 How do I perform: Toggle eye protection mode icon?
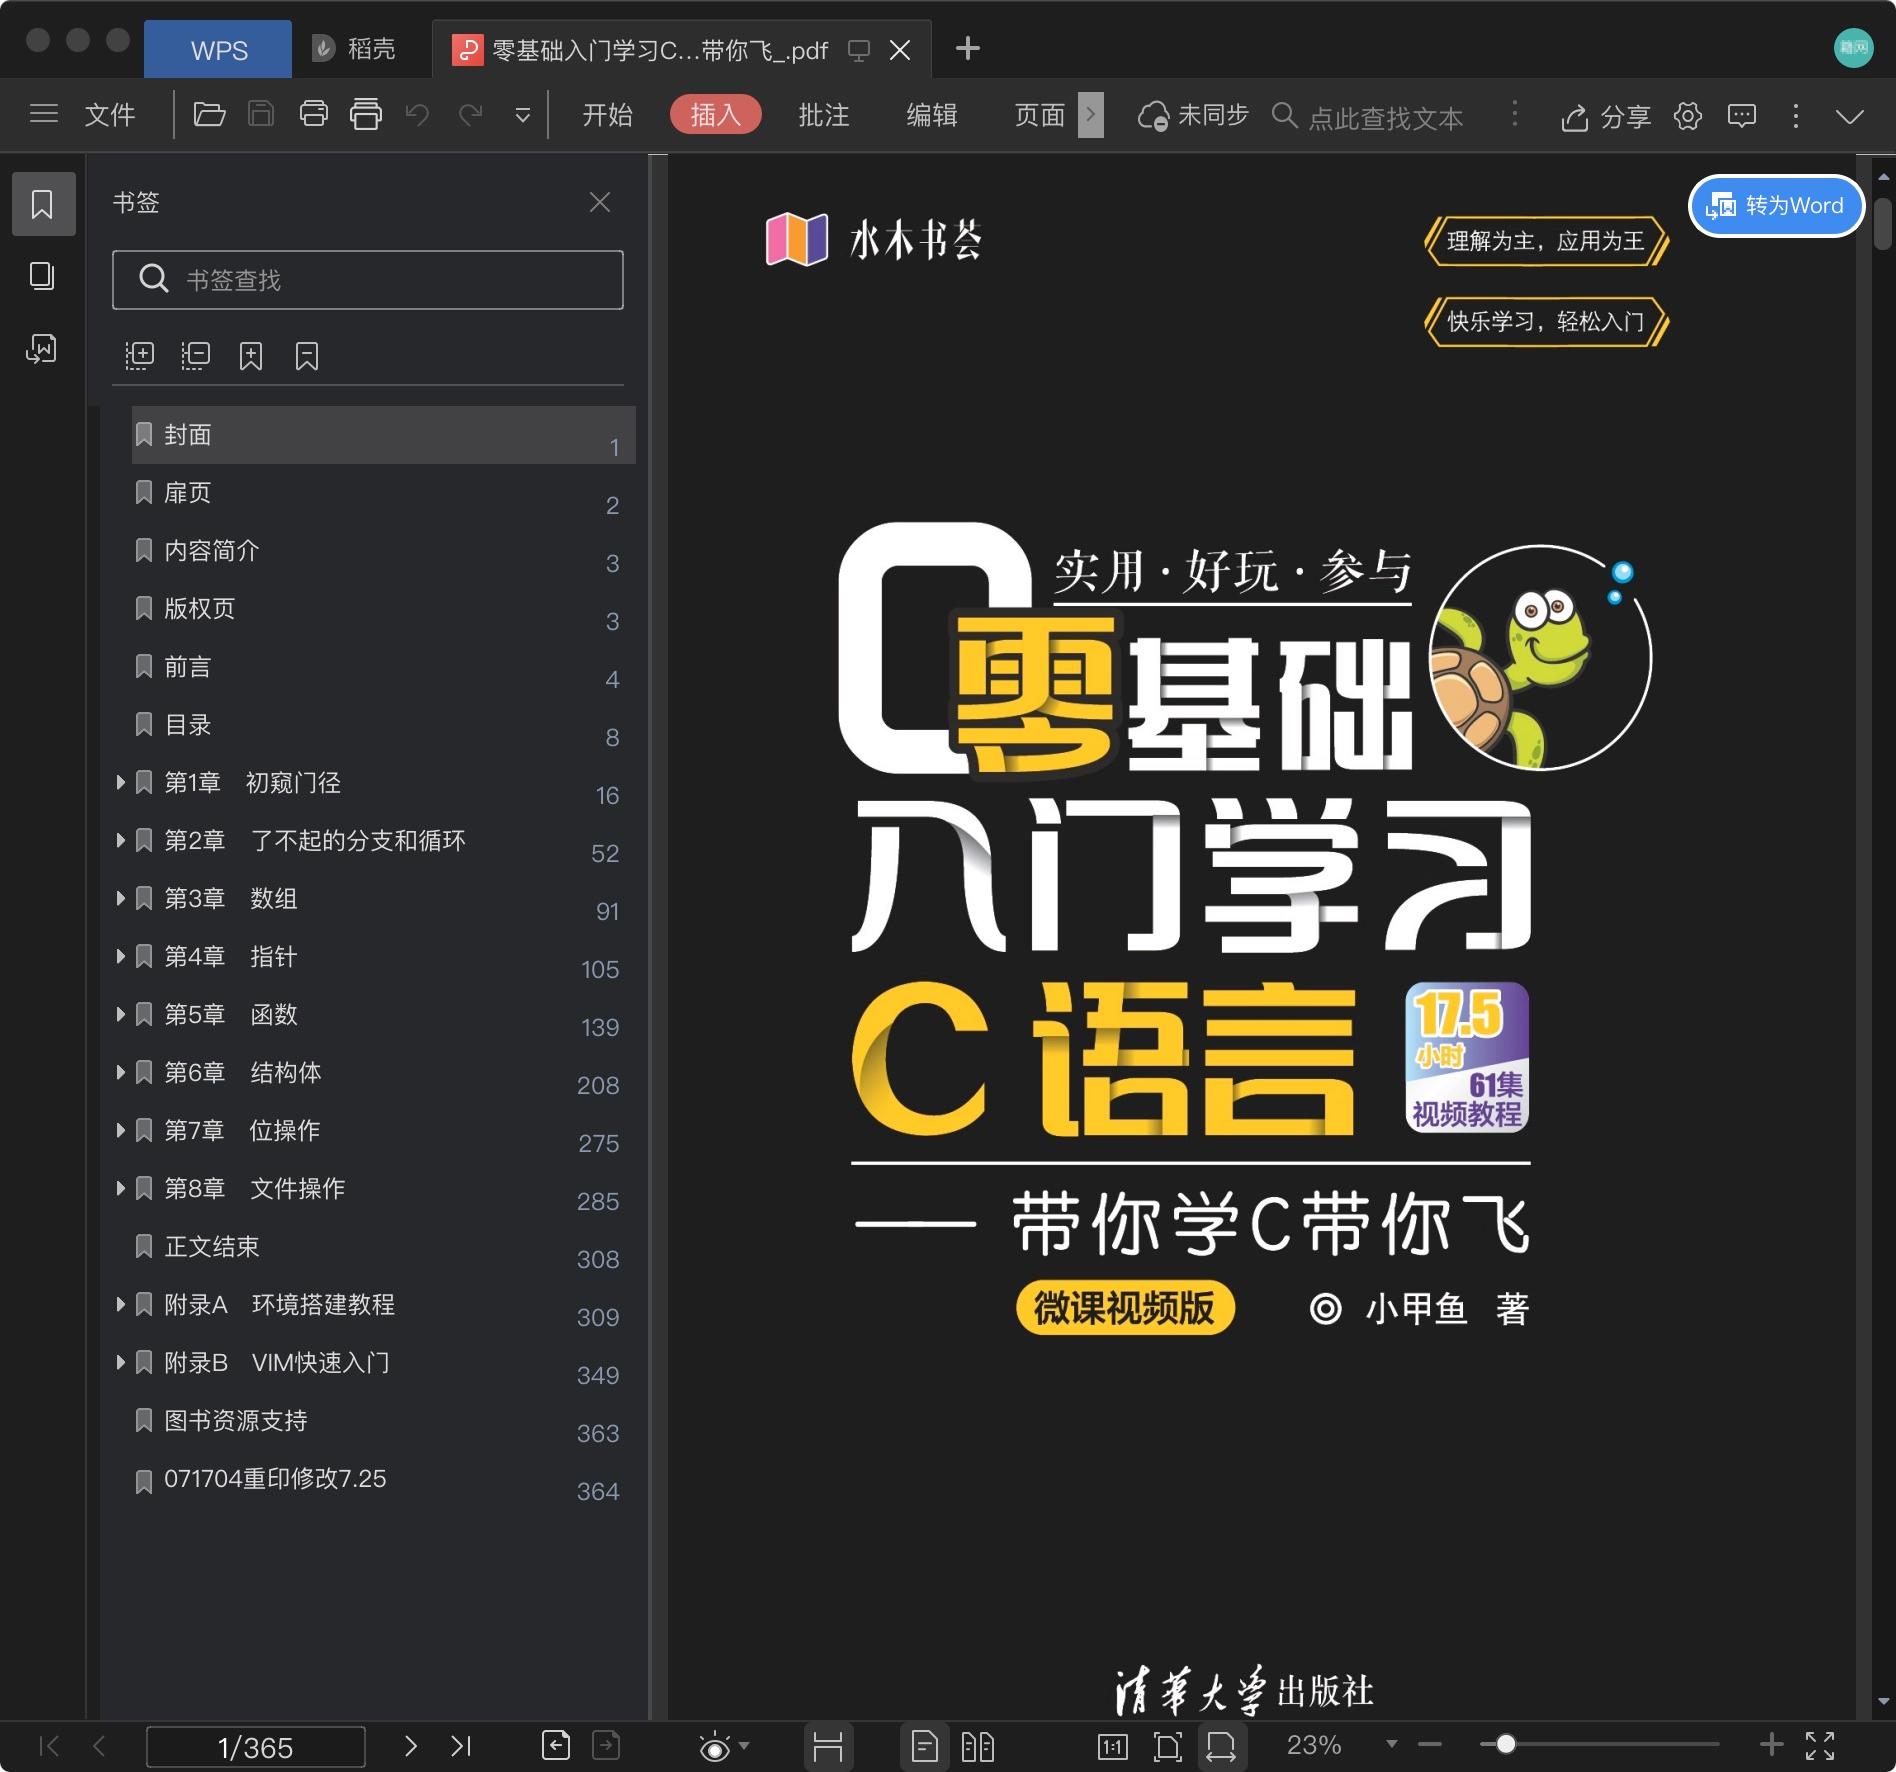point(715,1747)
